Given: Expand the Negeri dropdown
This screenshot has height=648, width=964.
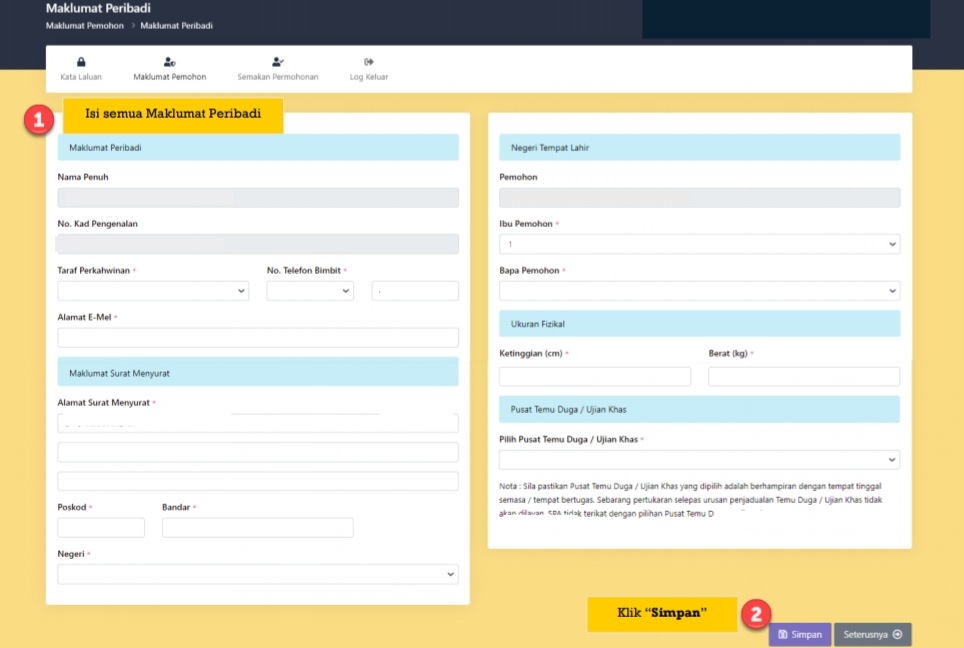Looking at the screenshot, I should 257,573.
